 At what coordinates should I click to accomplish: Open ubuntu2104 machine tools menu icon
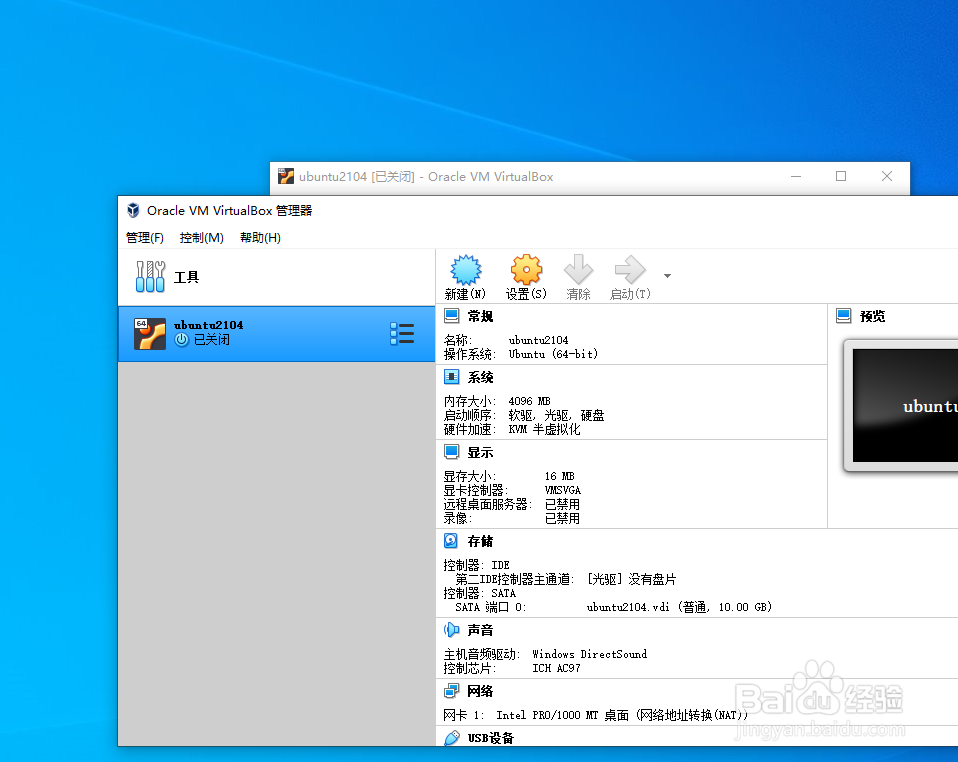[402, 334]
